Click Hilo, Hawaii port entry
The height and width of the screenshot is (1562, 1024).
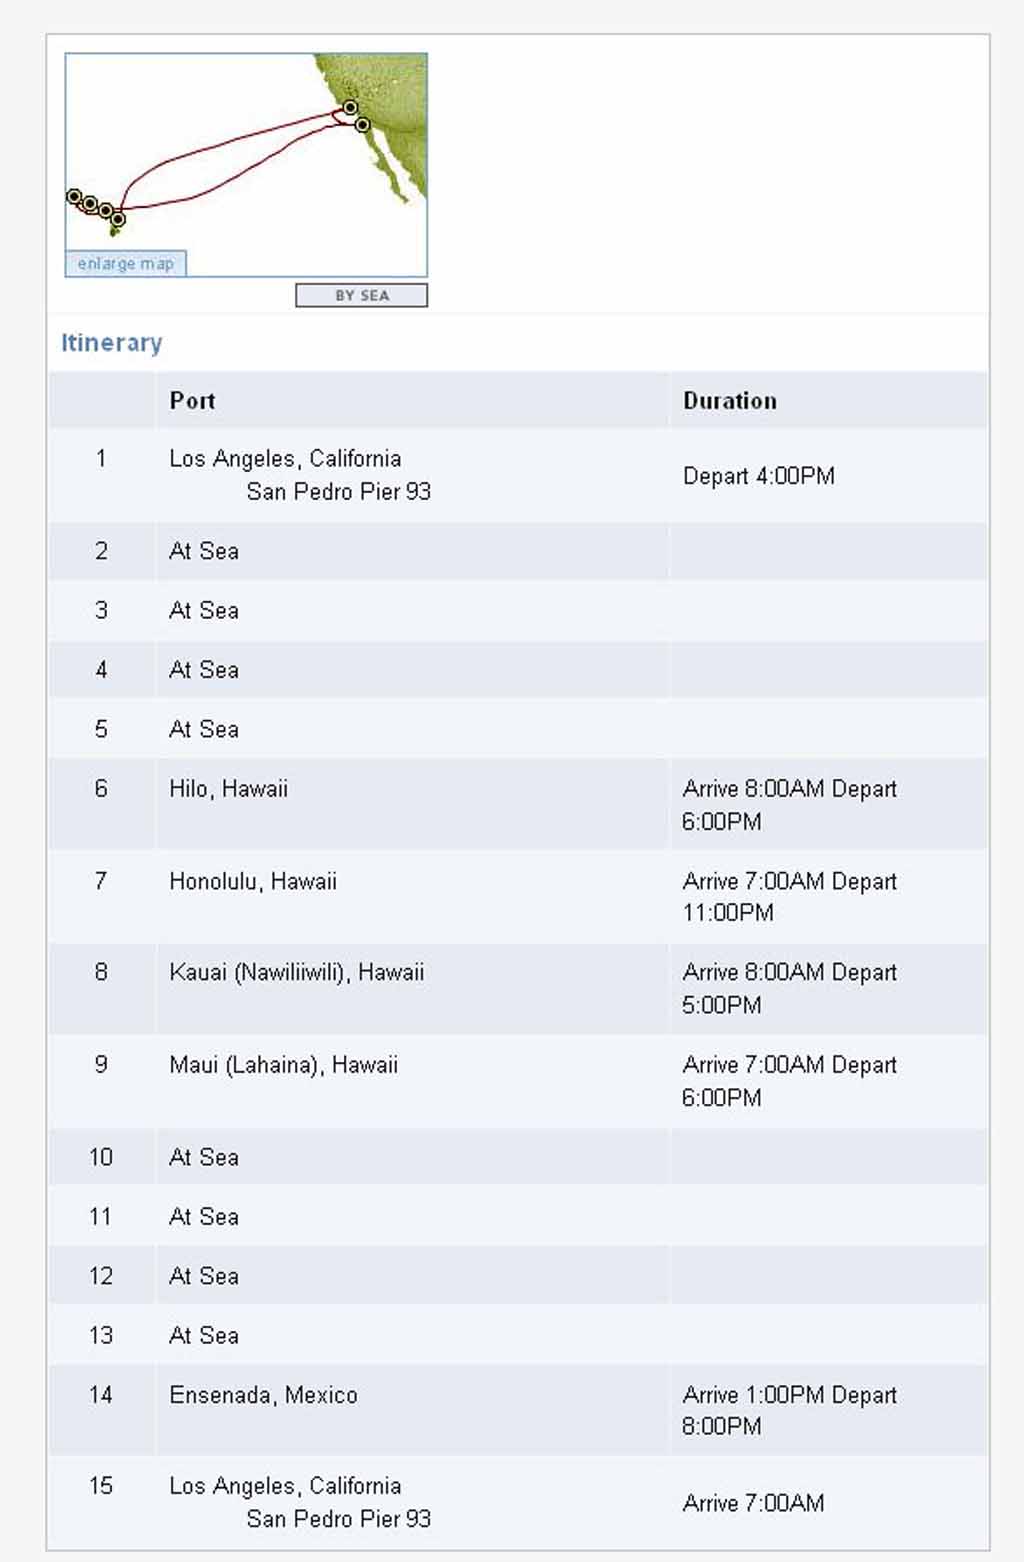(229, 789)
